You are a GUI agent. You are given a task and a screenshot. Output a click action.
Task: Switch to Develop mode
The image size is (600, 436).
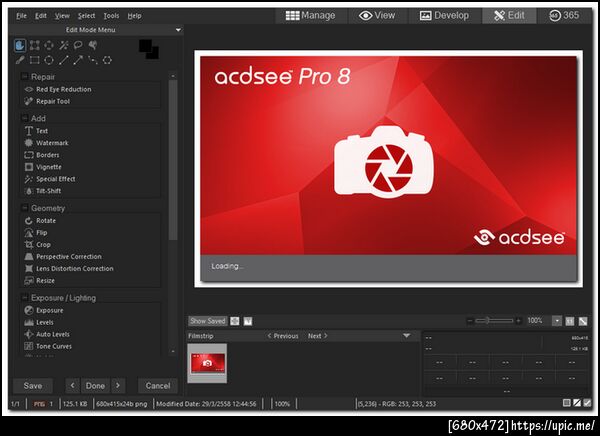click(444, 16)
